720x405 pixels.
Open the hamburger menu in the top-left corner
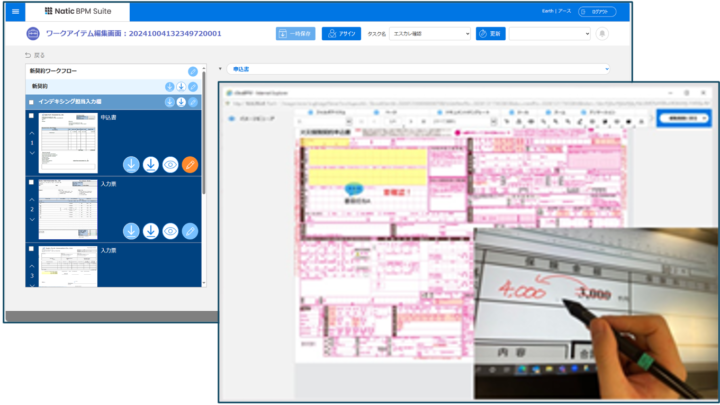pyautogui.click(x=14, y=11)
